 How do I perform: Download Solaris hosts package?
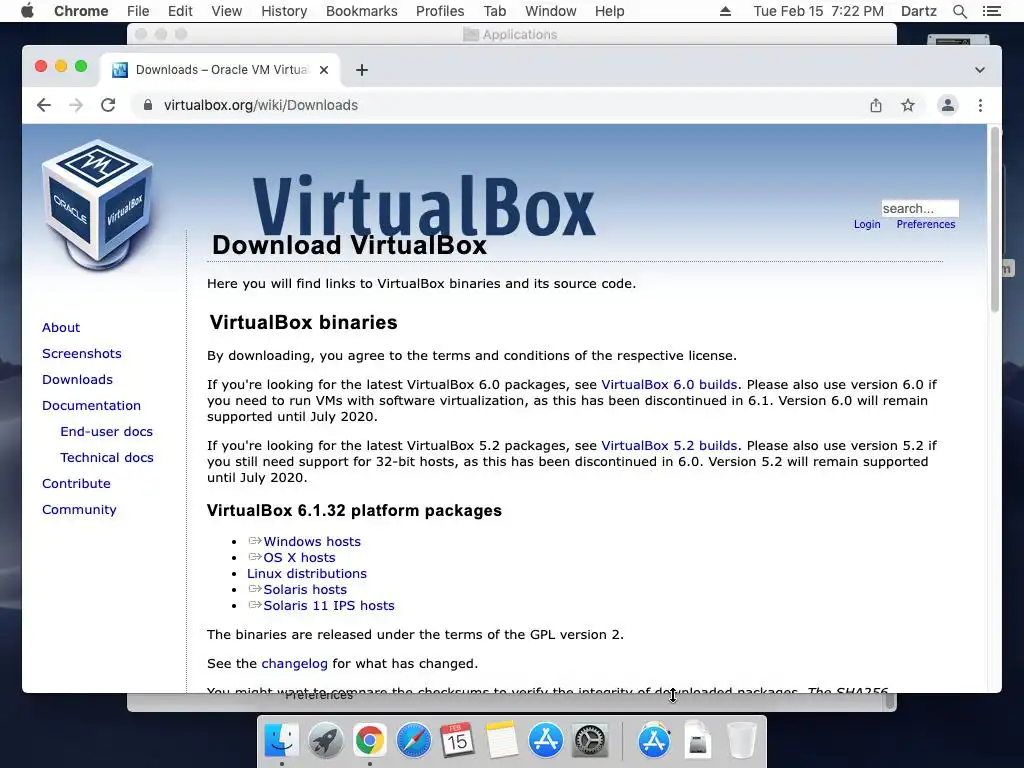305,590
